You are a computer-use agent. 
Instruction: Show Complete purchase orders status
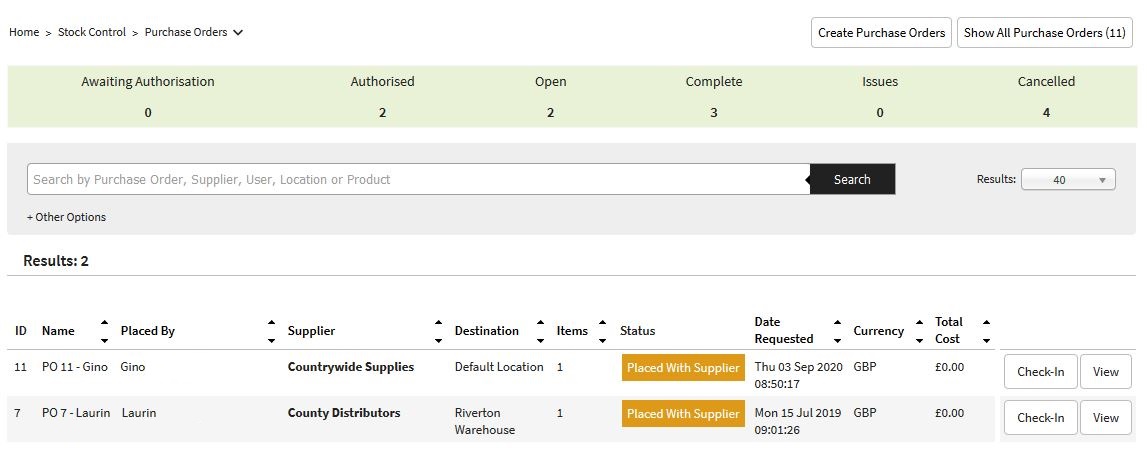coord(713,96)
